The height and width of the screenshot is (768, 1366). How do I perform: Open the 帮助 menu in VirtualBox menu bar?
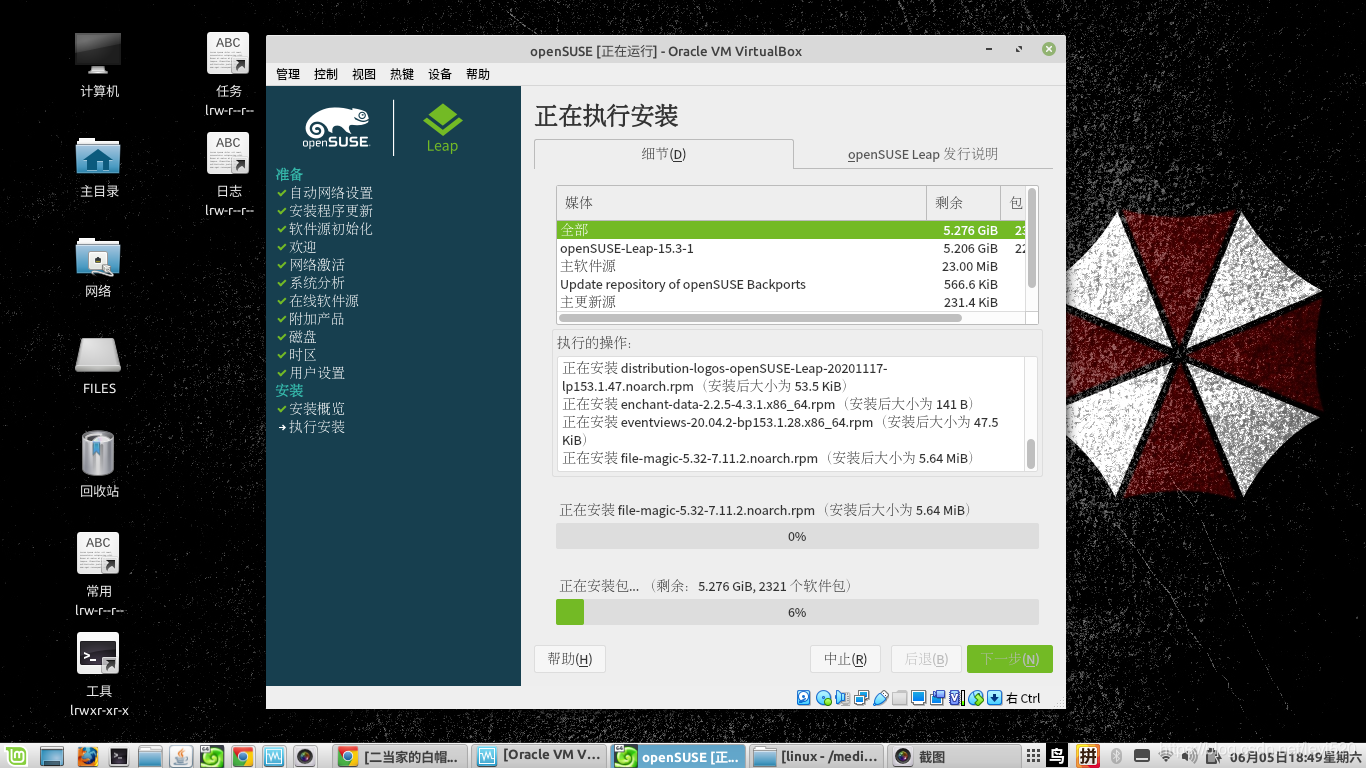tap(478, 74)
